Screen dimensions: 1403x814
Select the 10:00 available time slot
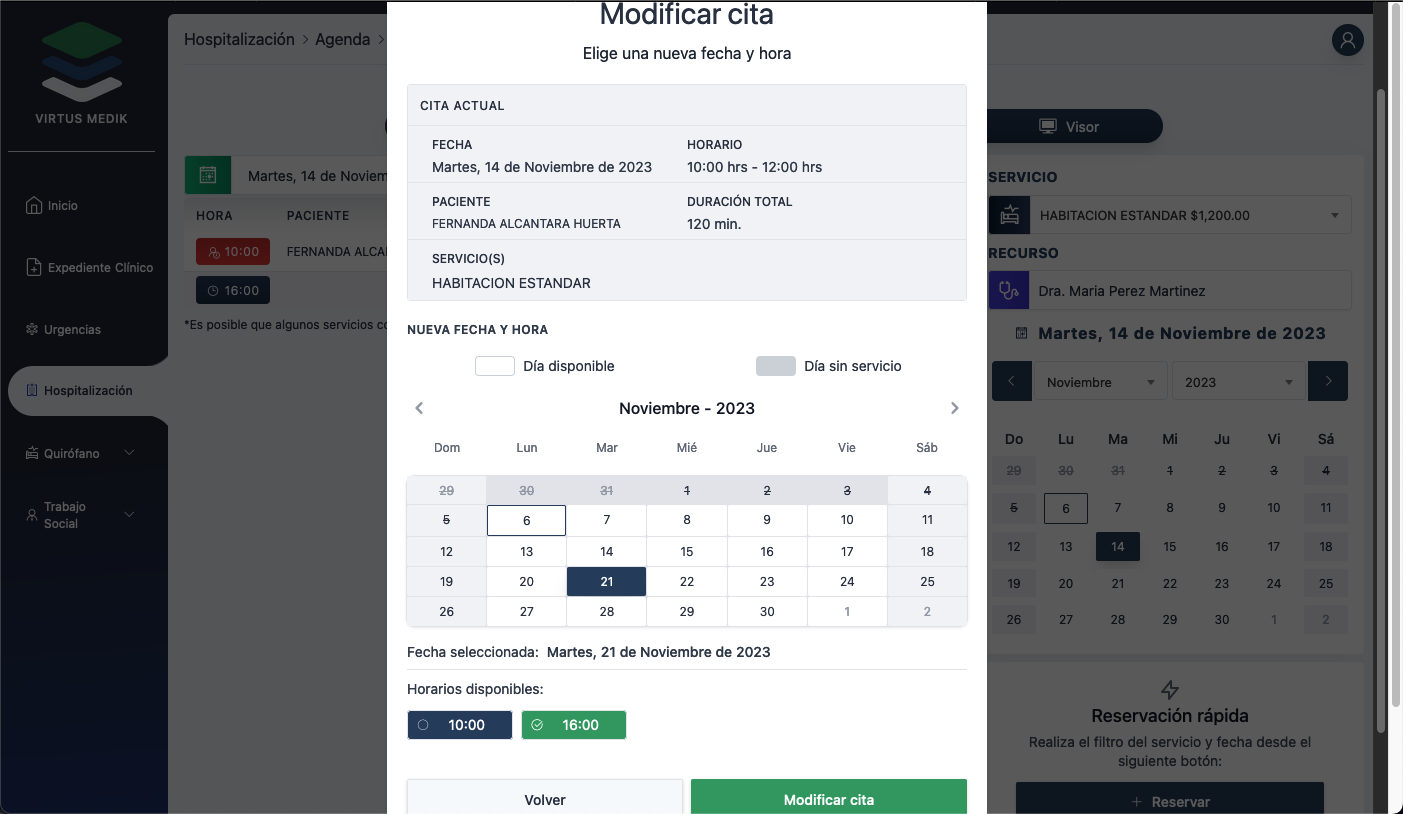[460, 725]
